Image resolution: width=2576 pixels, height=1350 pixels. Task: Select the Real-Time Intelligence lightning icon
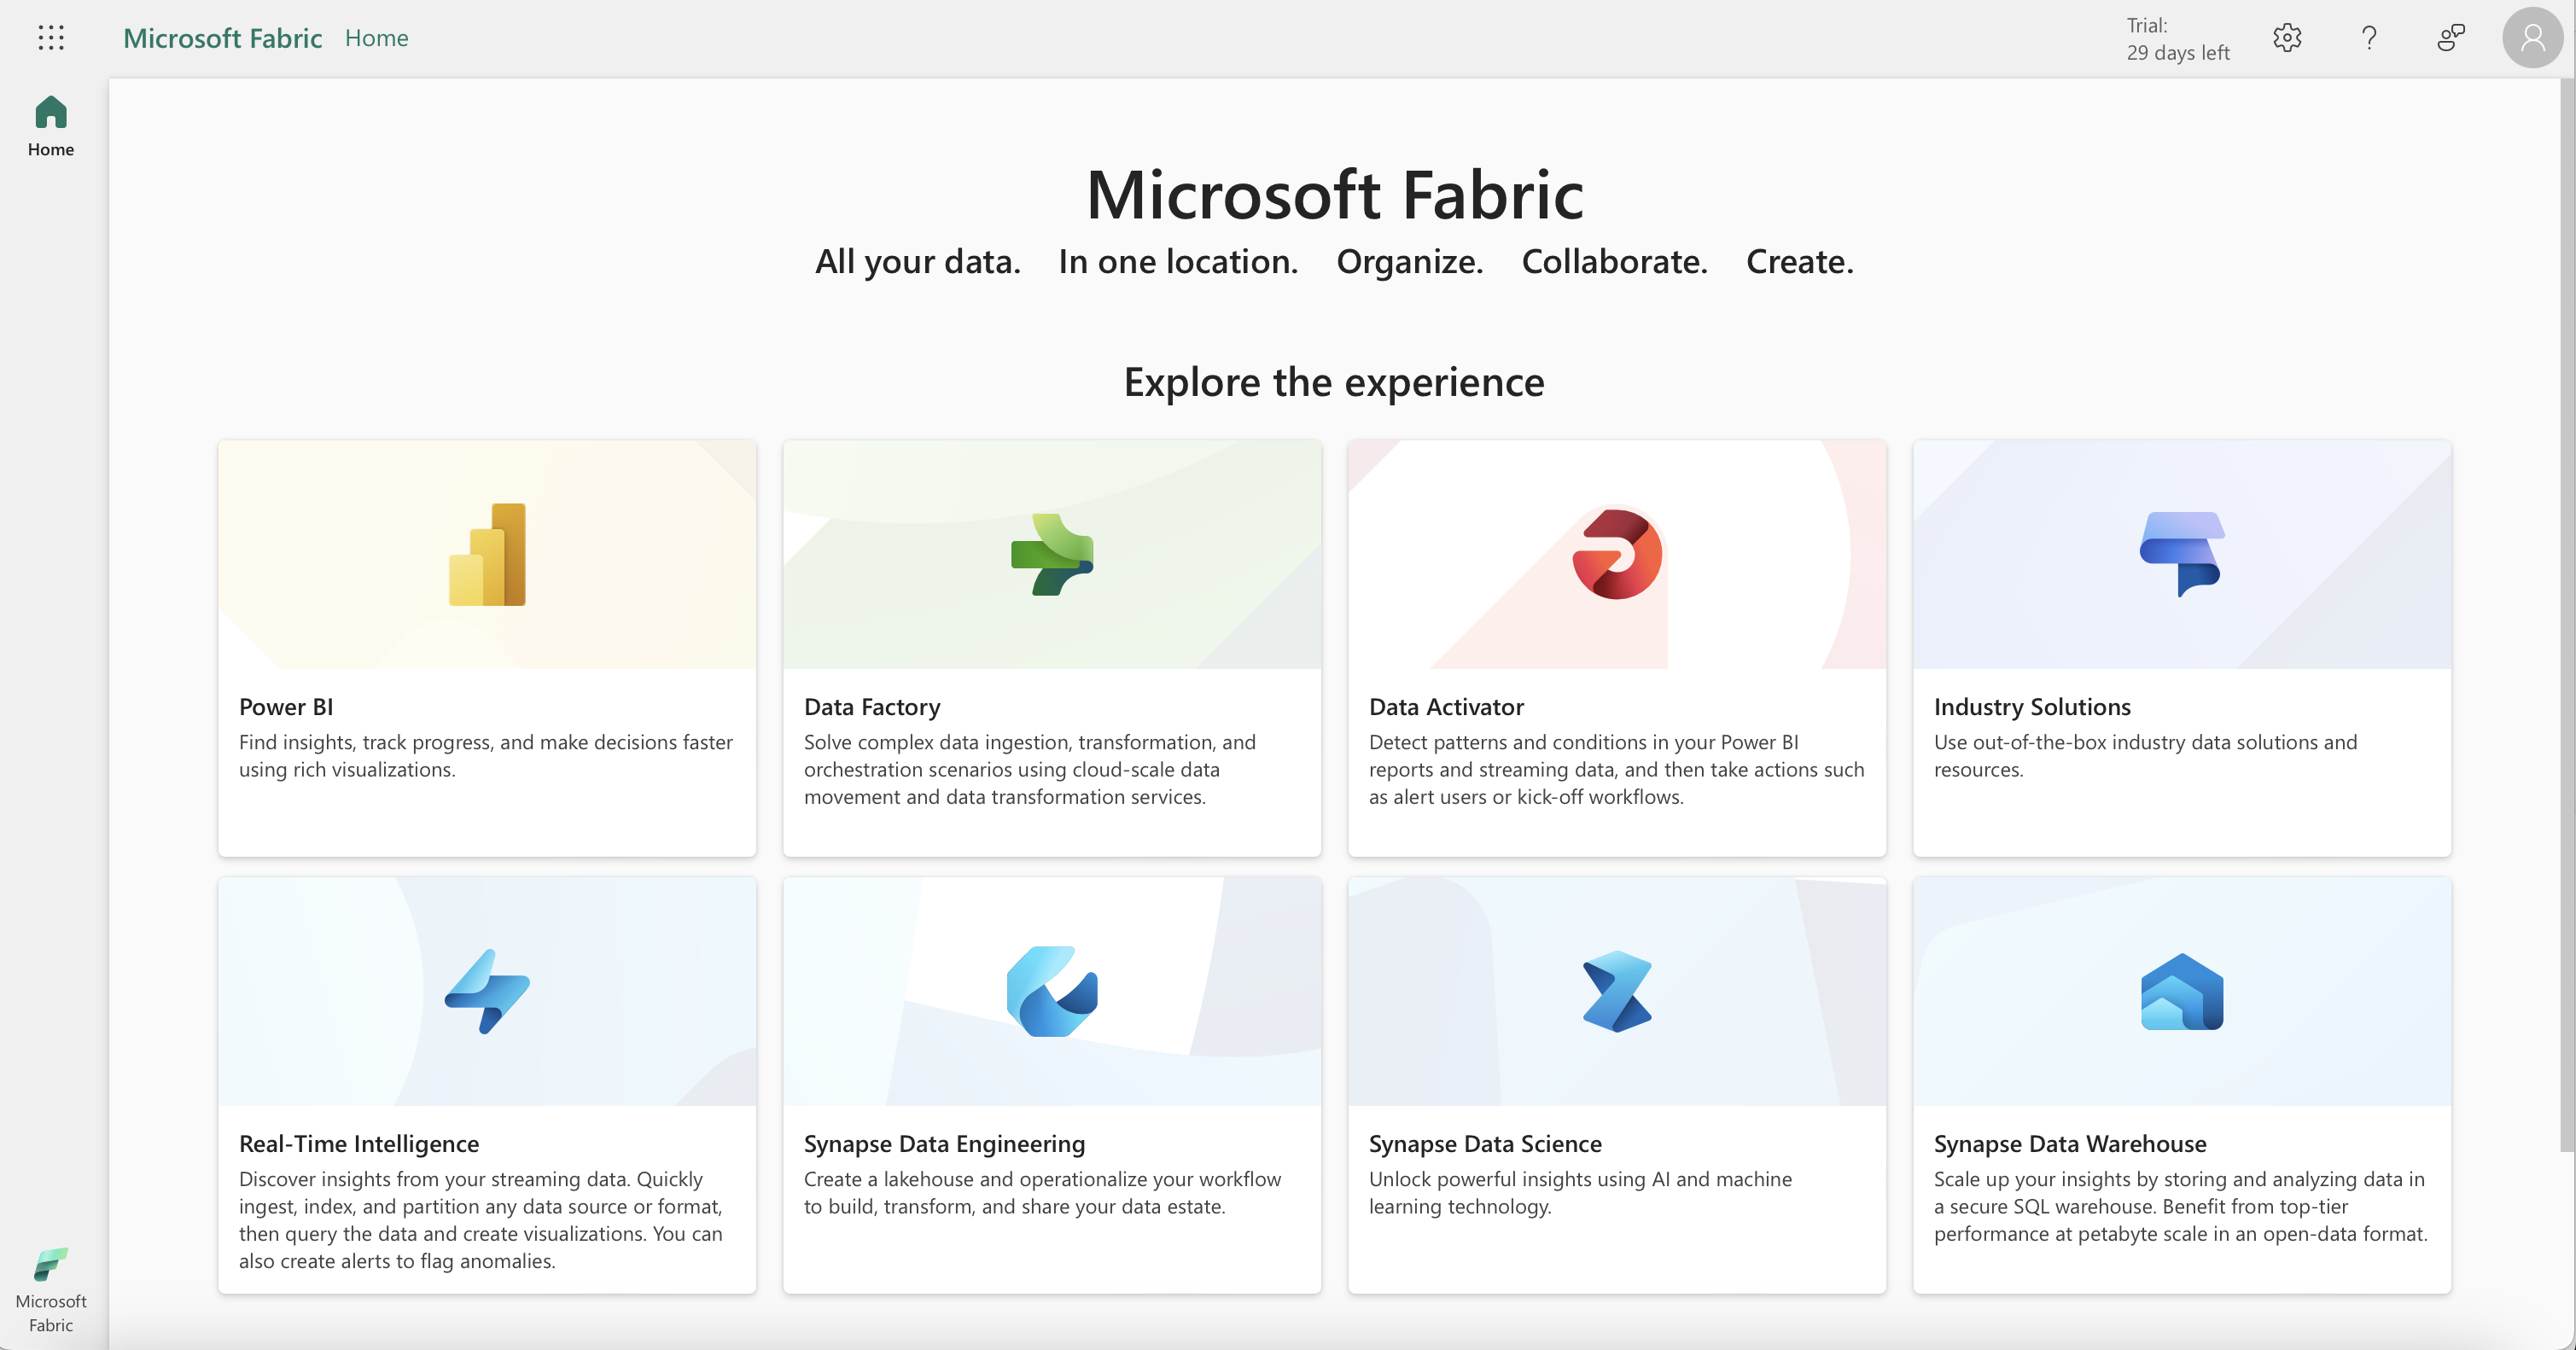[x=487, y=991]
